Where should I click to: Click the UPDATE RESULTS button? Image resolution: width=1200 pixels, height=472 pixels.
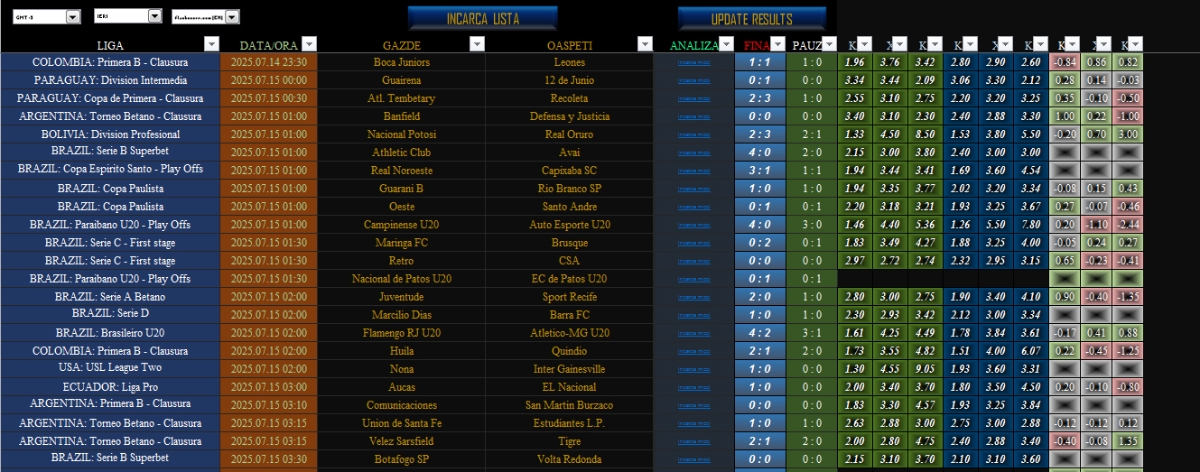point(751,19)
